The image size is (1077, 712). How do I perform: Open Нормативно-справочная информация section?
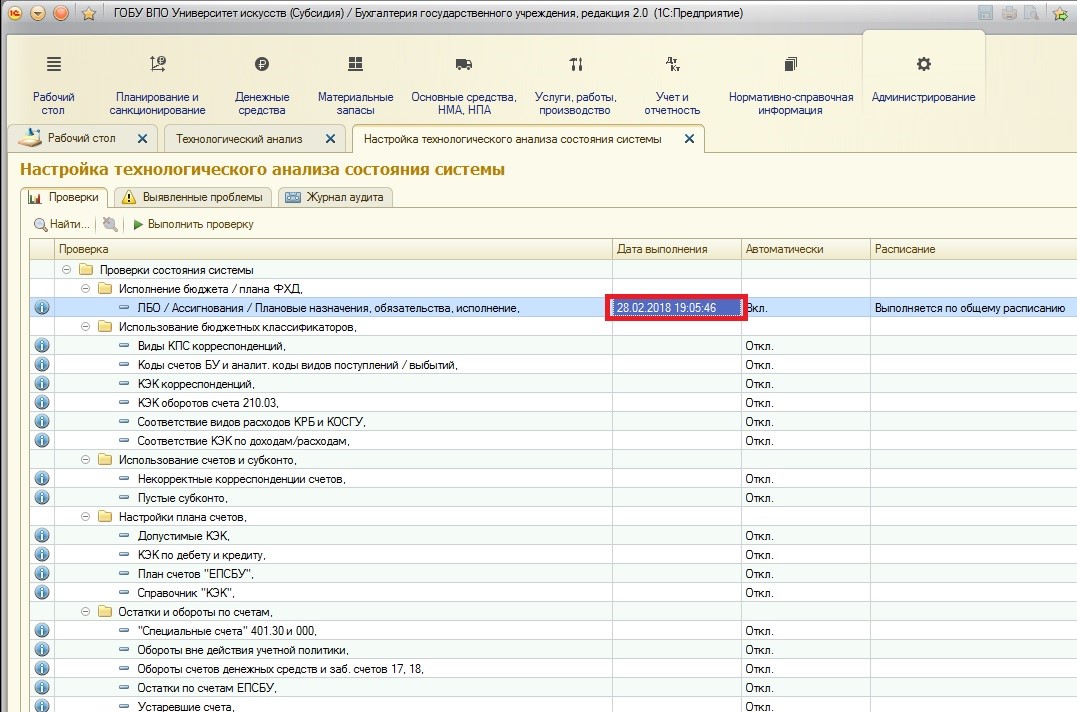pos(790,66)
